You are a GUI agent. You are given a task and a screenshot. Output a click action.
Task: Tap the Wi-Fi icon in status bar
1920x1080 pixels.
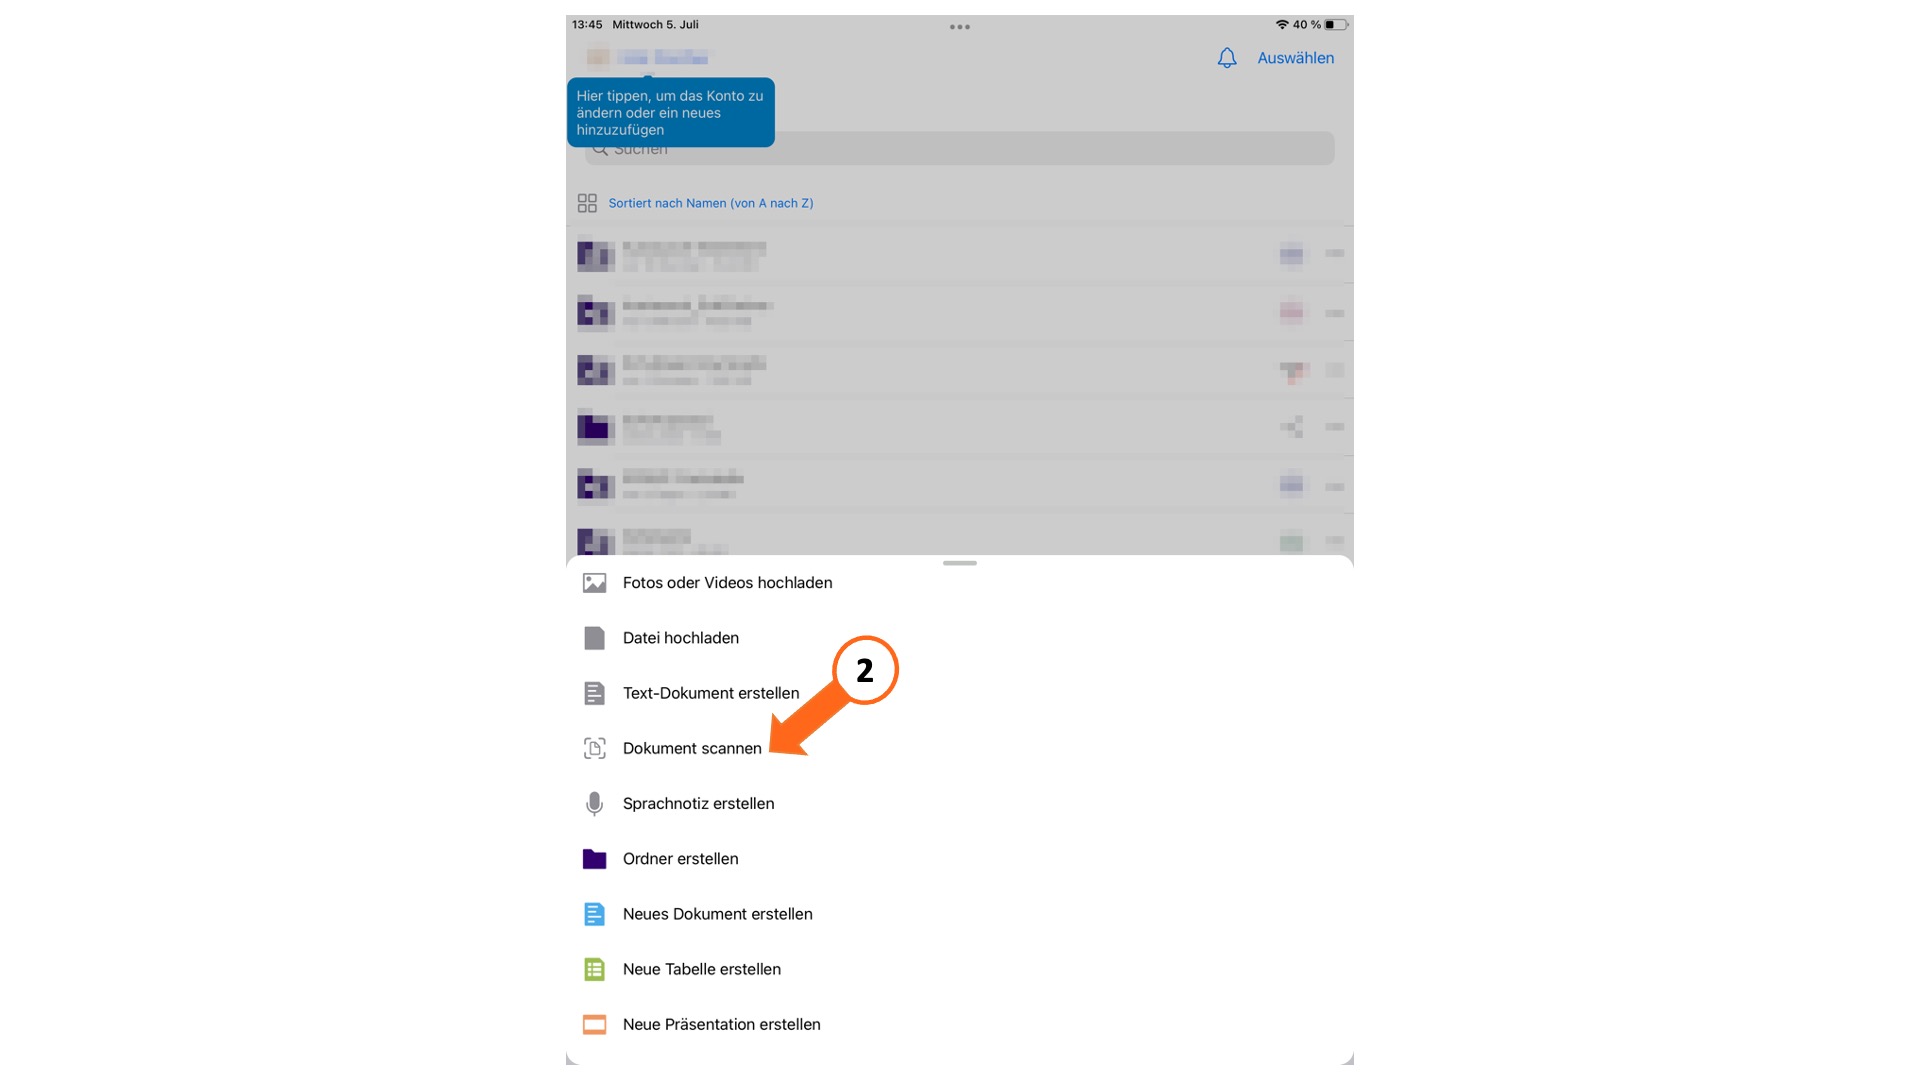[1281, 25]
